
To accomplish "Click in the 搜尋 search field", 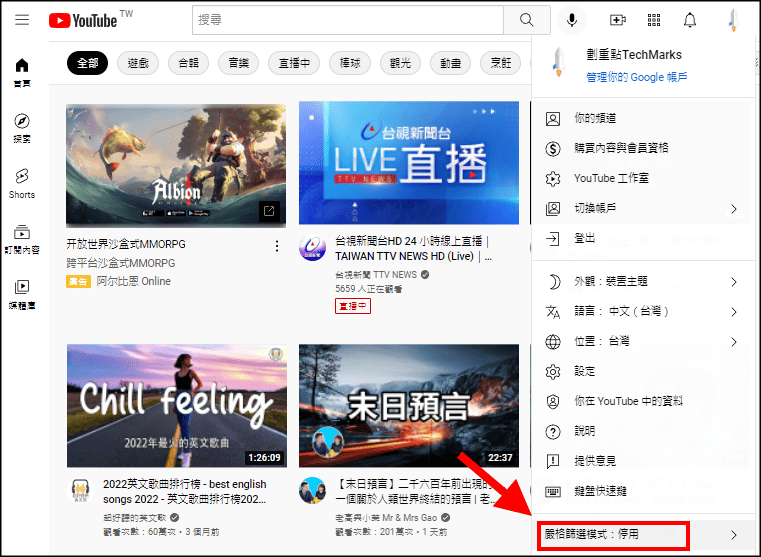I will pyautogui.click(x=347, y=20).
